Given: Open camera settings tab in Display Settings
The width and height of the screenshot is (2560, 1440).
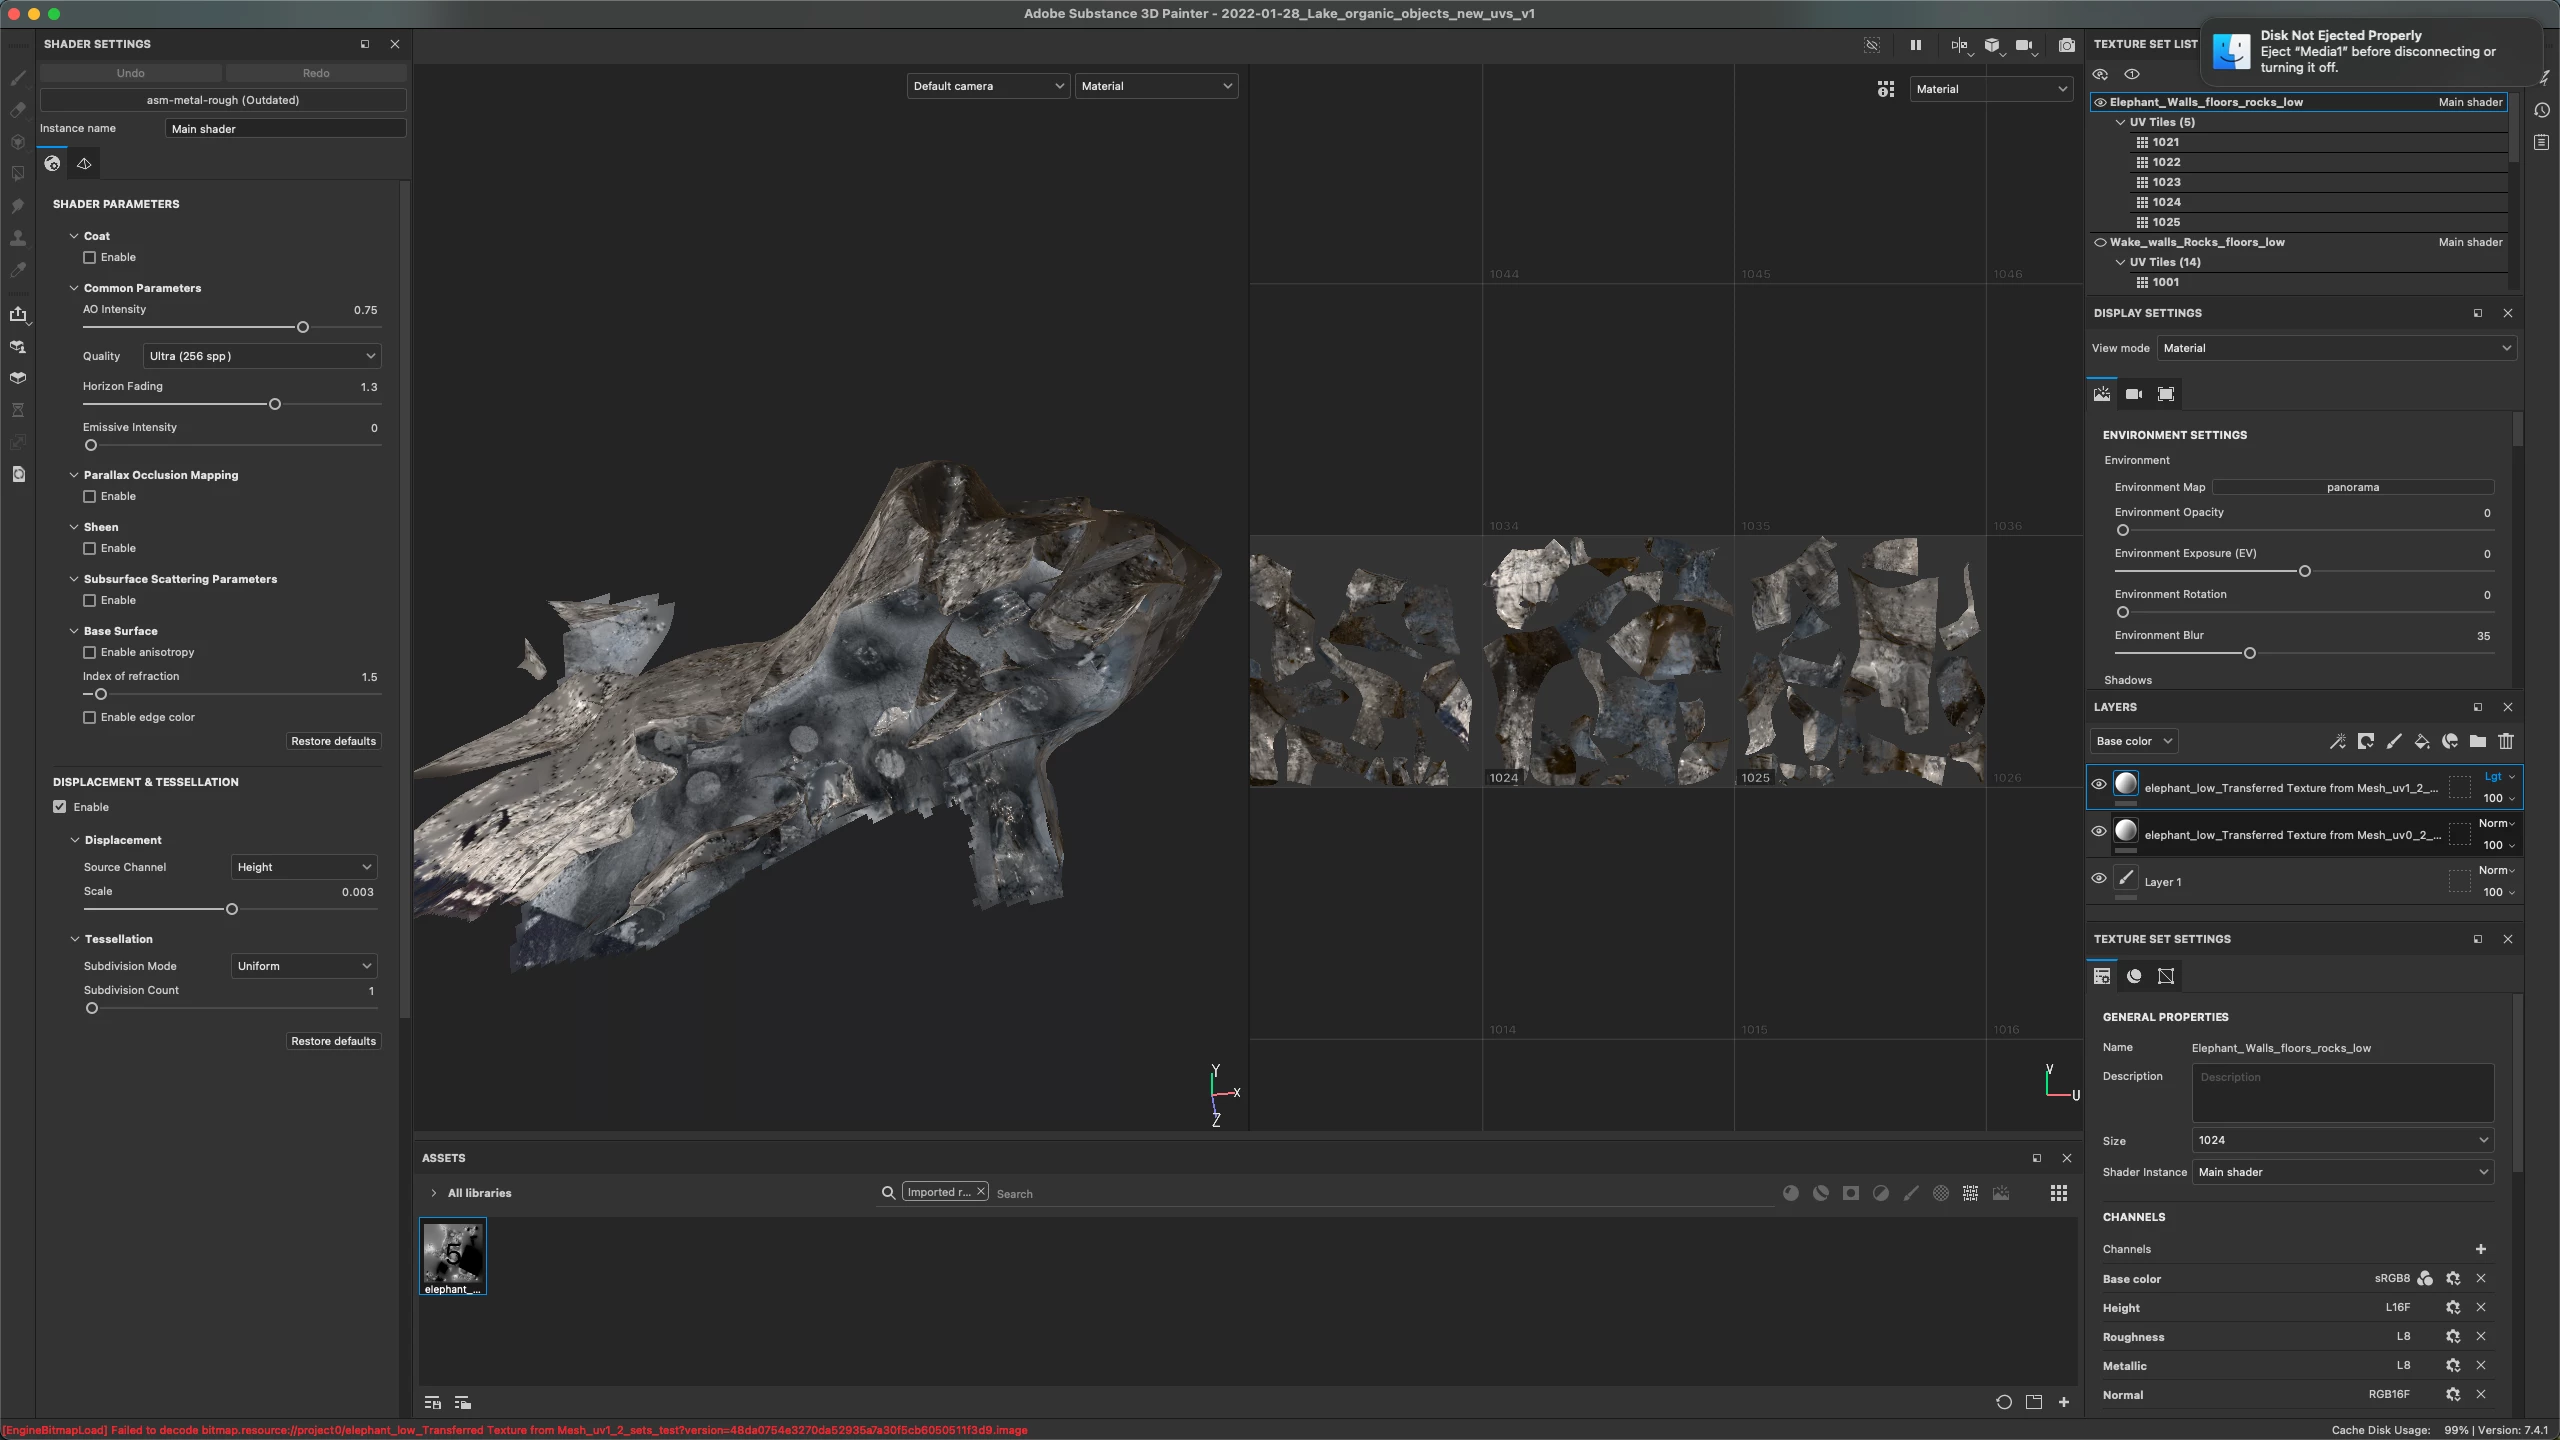Looking at the screenshot, I should coord(2133,394).
